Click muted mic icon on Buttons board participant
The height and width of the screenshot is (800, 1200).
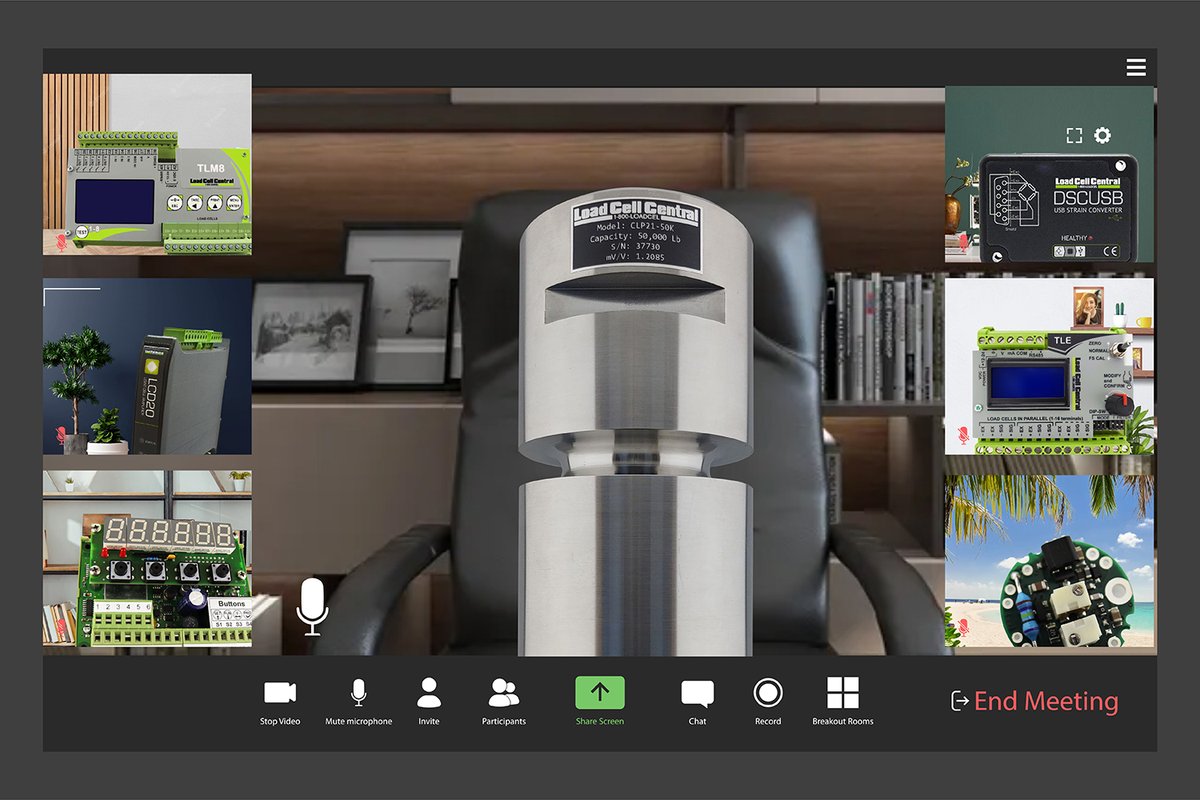tap(61, 628)
